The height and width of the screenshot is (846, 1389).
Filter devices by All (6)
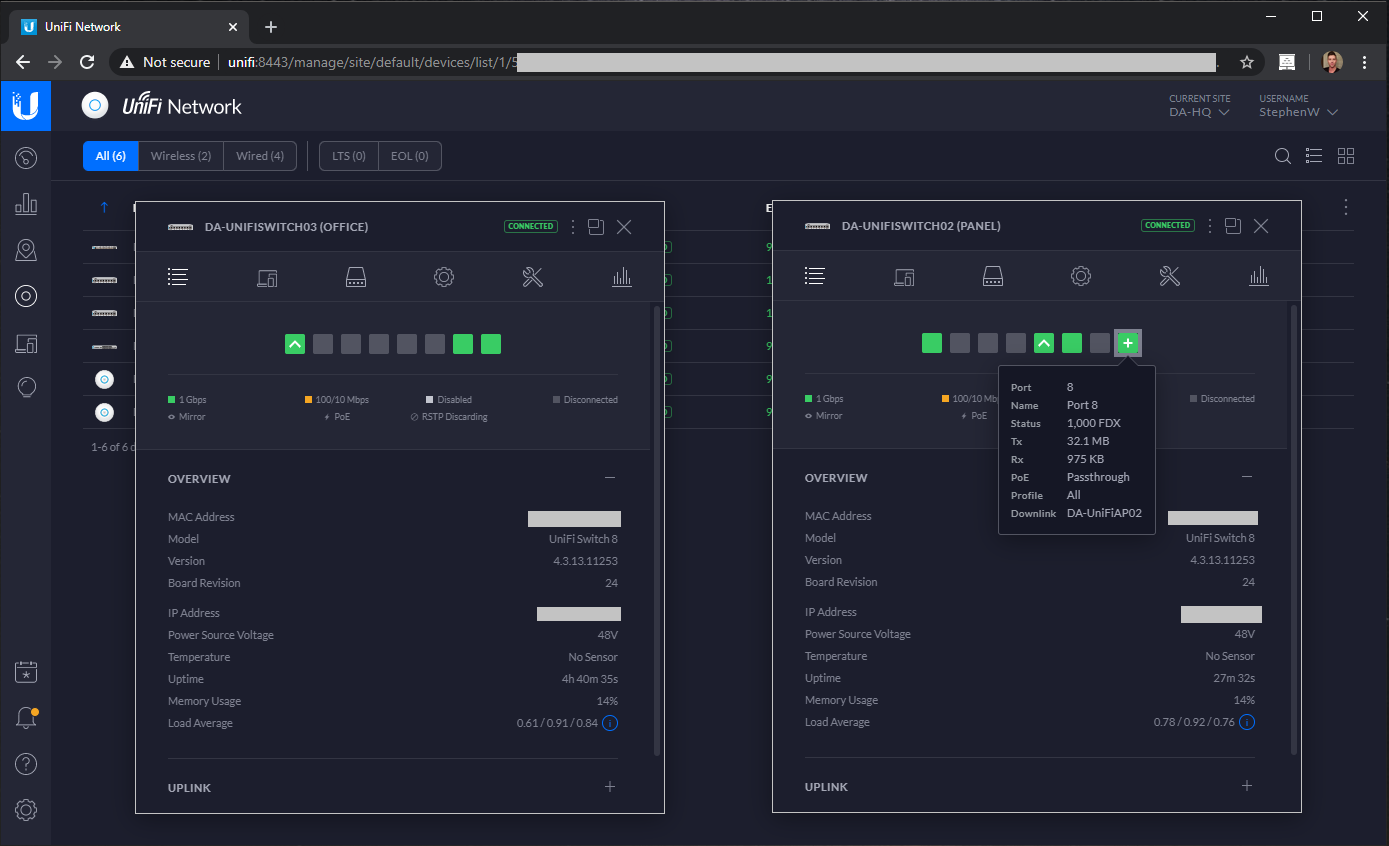(x=111, y=156)
